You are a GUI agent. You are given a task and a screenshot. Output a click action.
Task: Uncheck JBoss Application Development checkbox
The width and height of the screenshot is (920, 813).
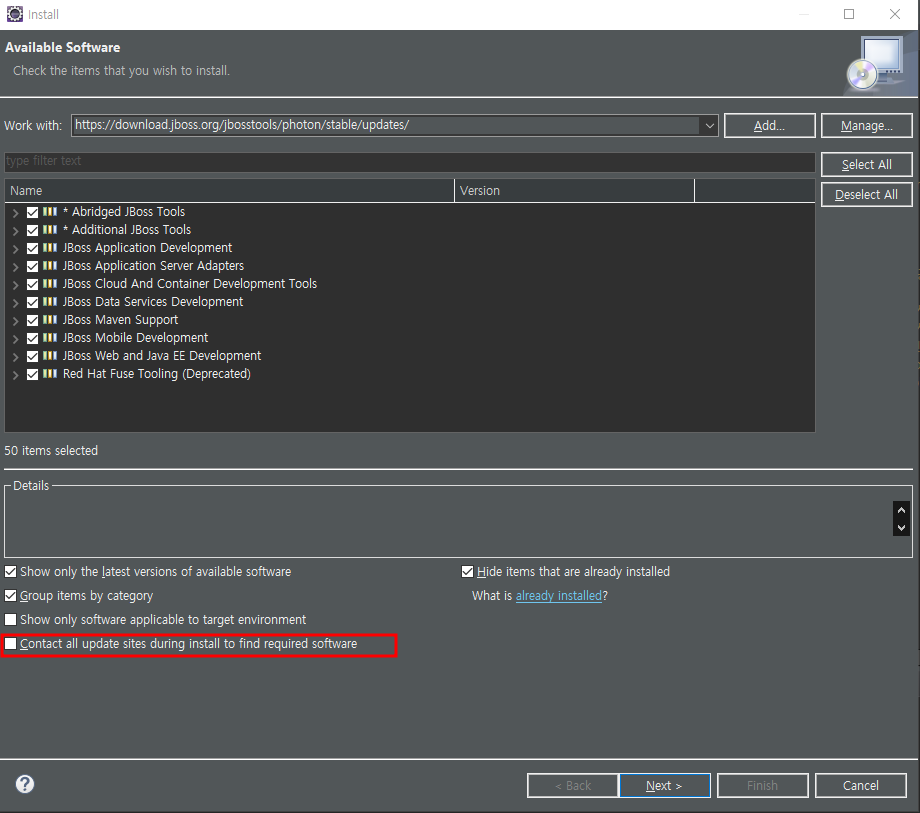[x=32, y=248]
